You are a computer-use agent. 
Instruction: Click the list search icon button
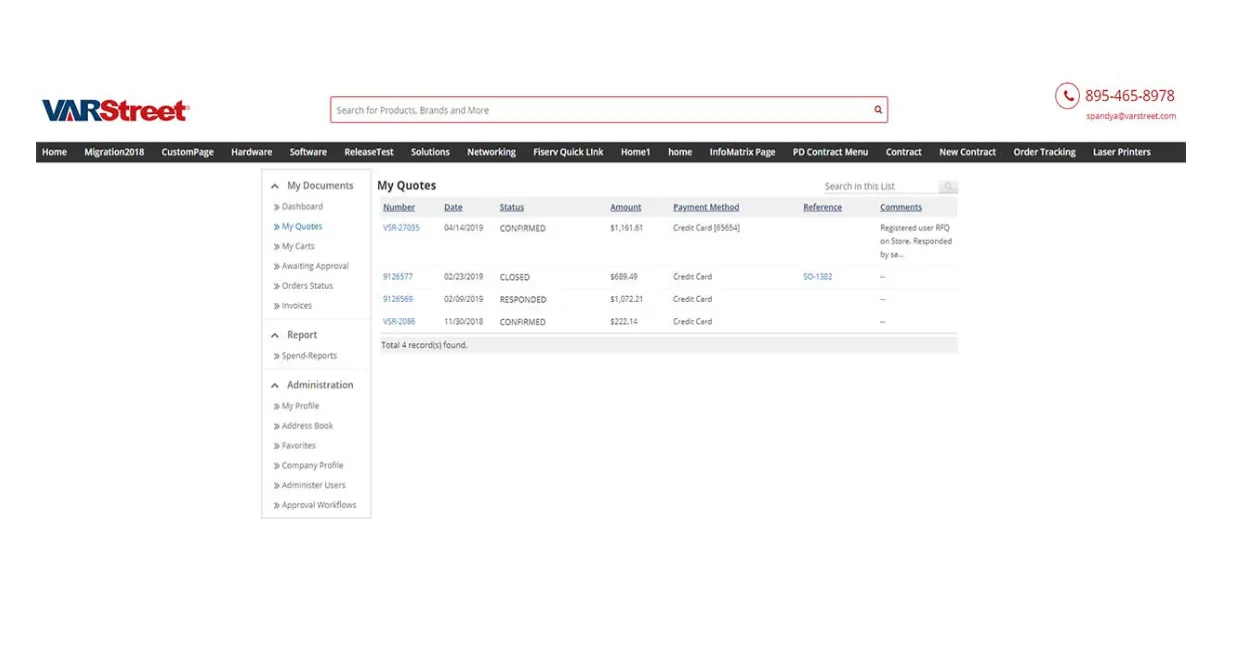click(948, 186)
